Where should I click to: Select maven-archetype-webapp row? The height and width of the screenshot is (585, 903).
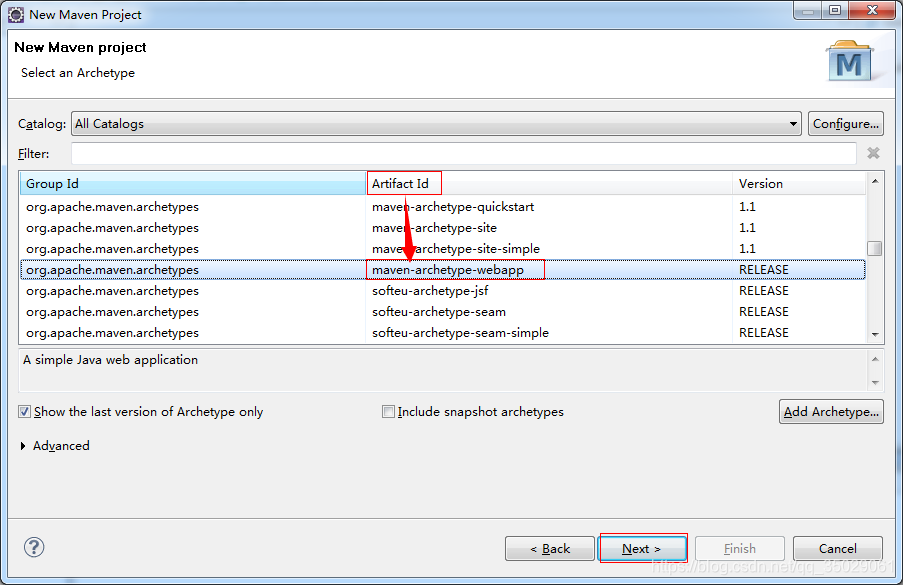click(x=442, y=270)
